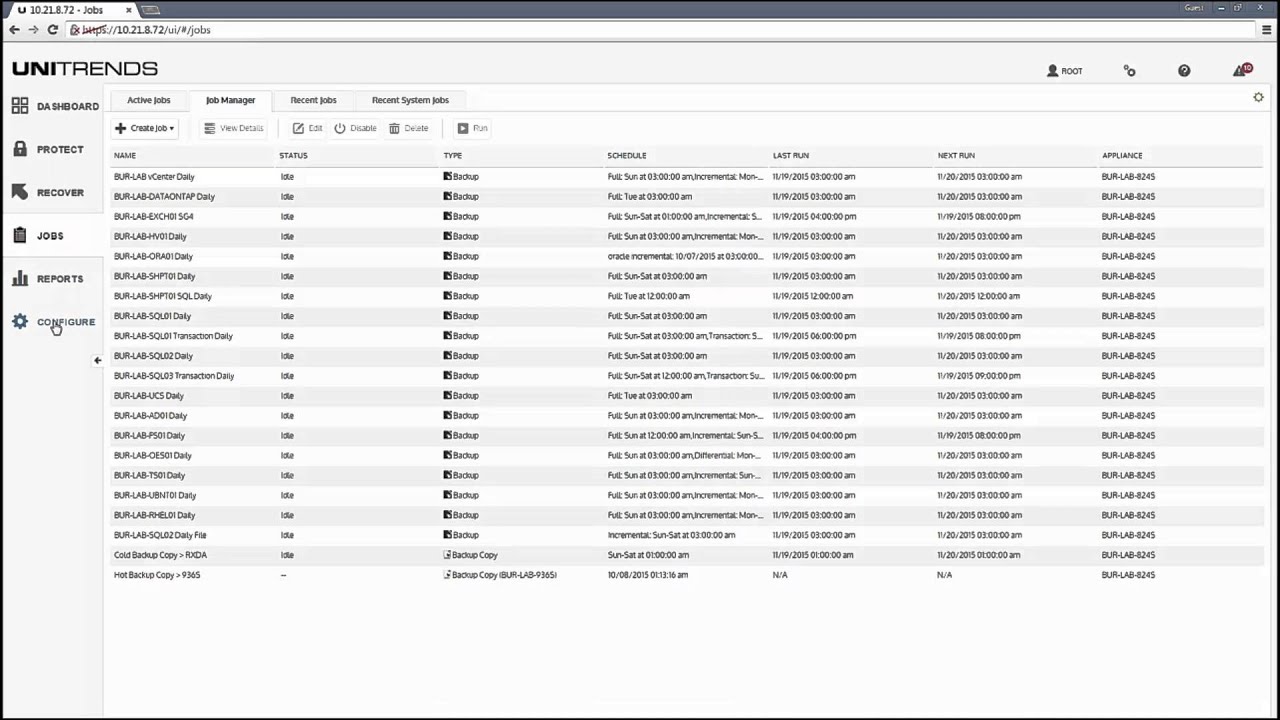Close the Jobs browser tab

coord(128,10)
